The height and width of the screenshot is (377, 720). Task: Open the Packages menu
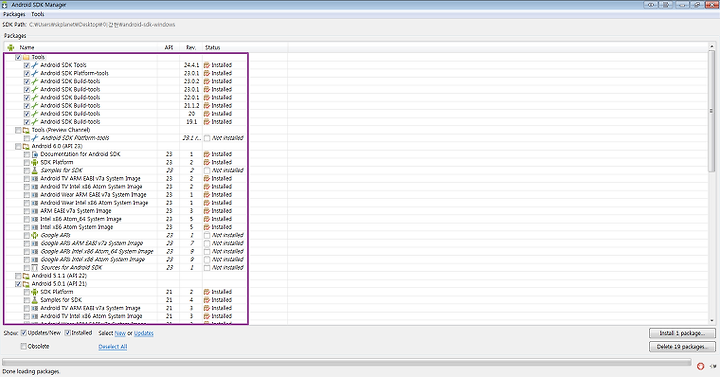point(14,14)
